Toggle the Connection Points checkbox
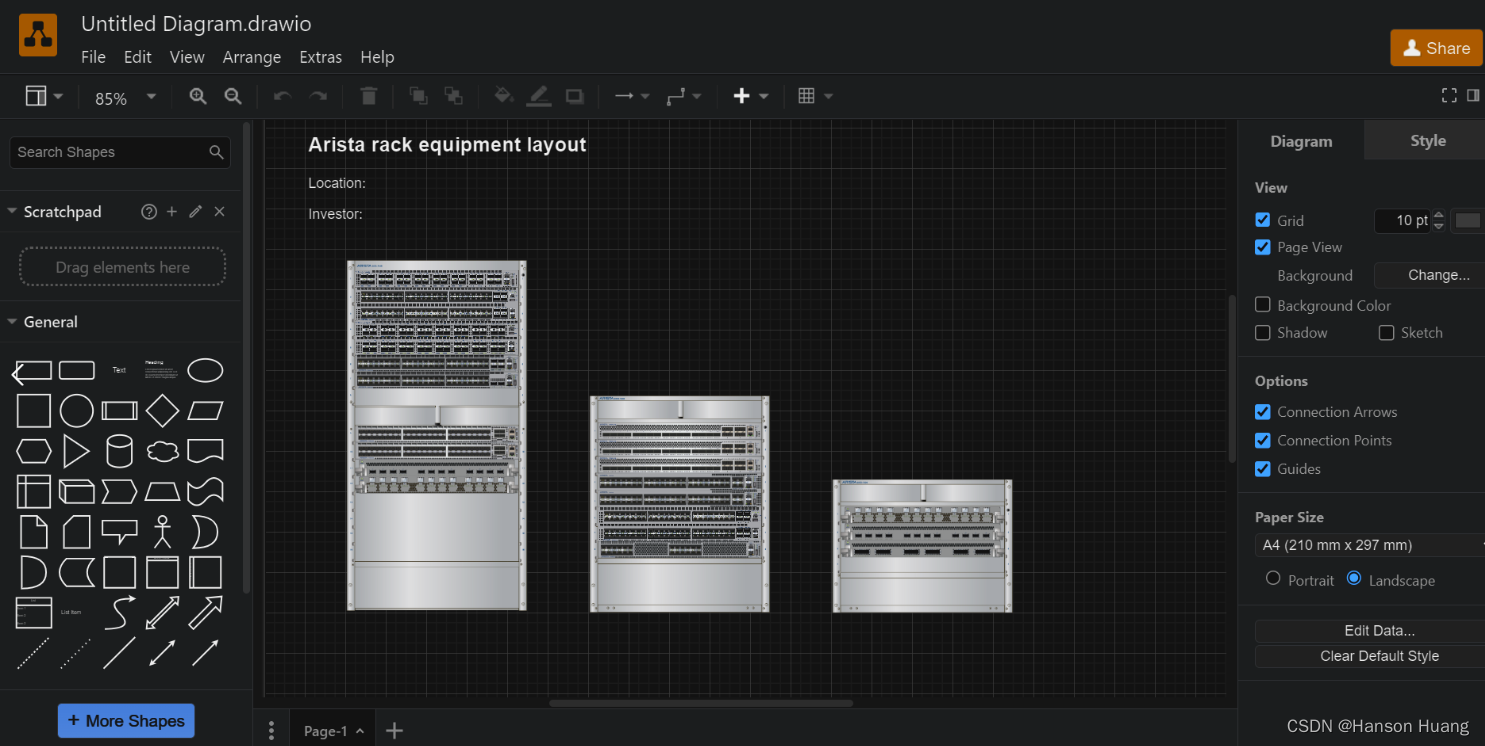 (x=1263, y=440)
